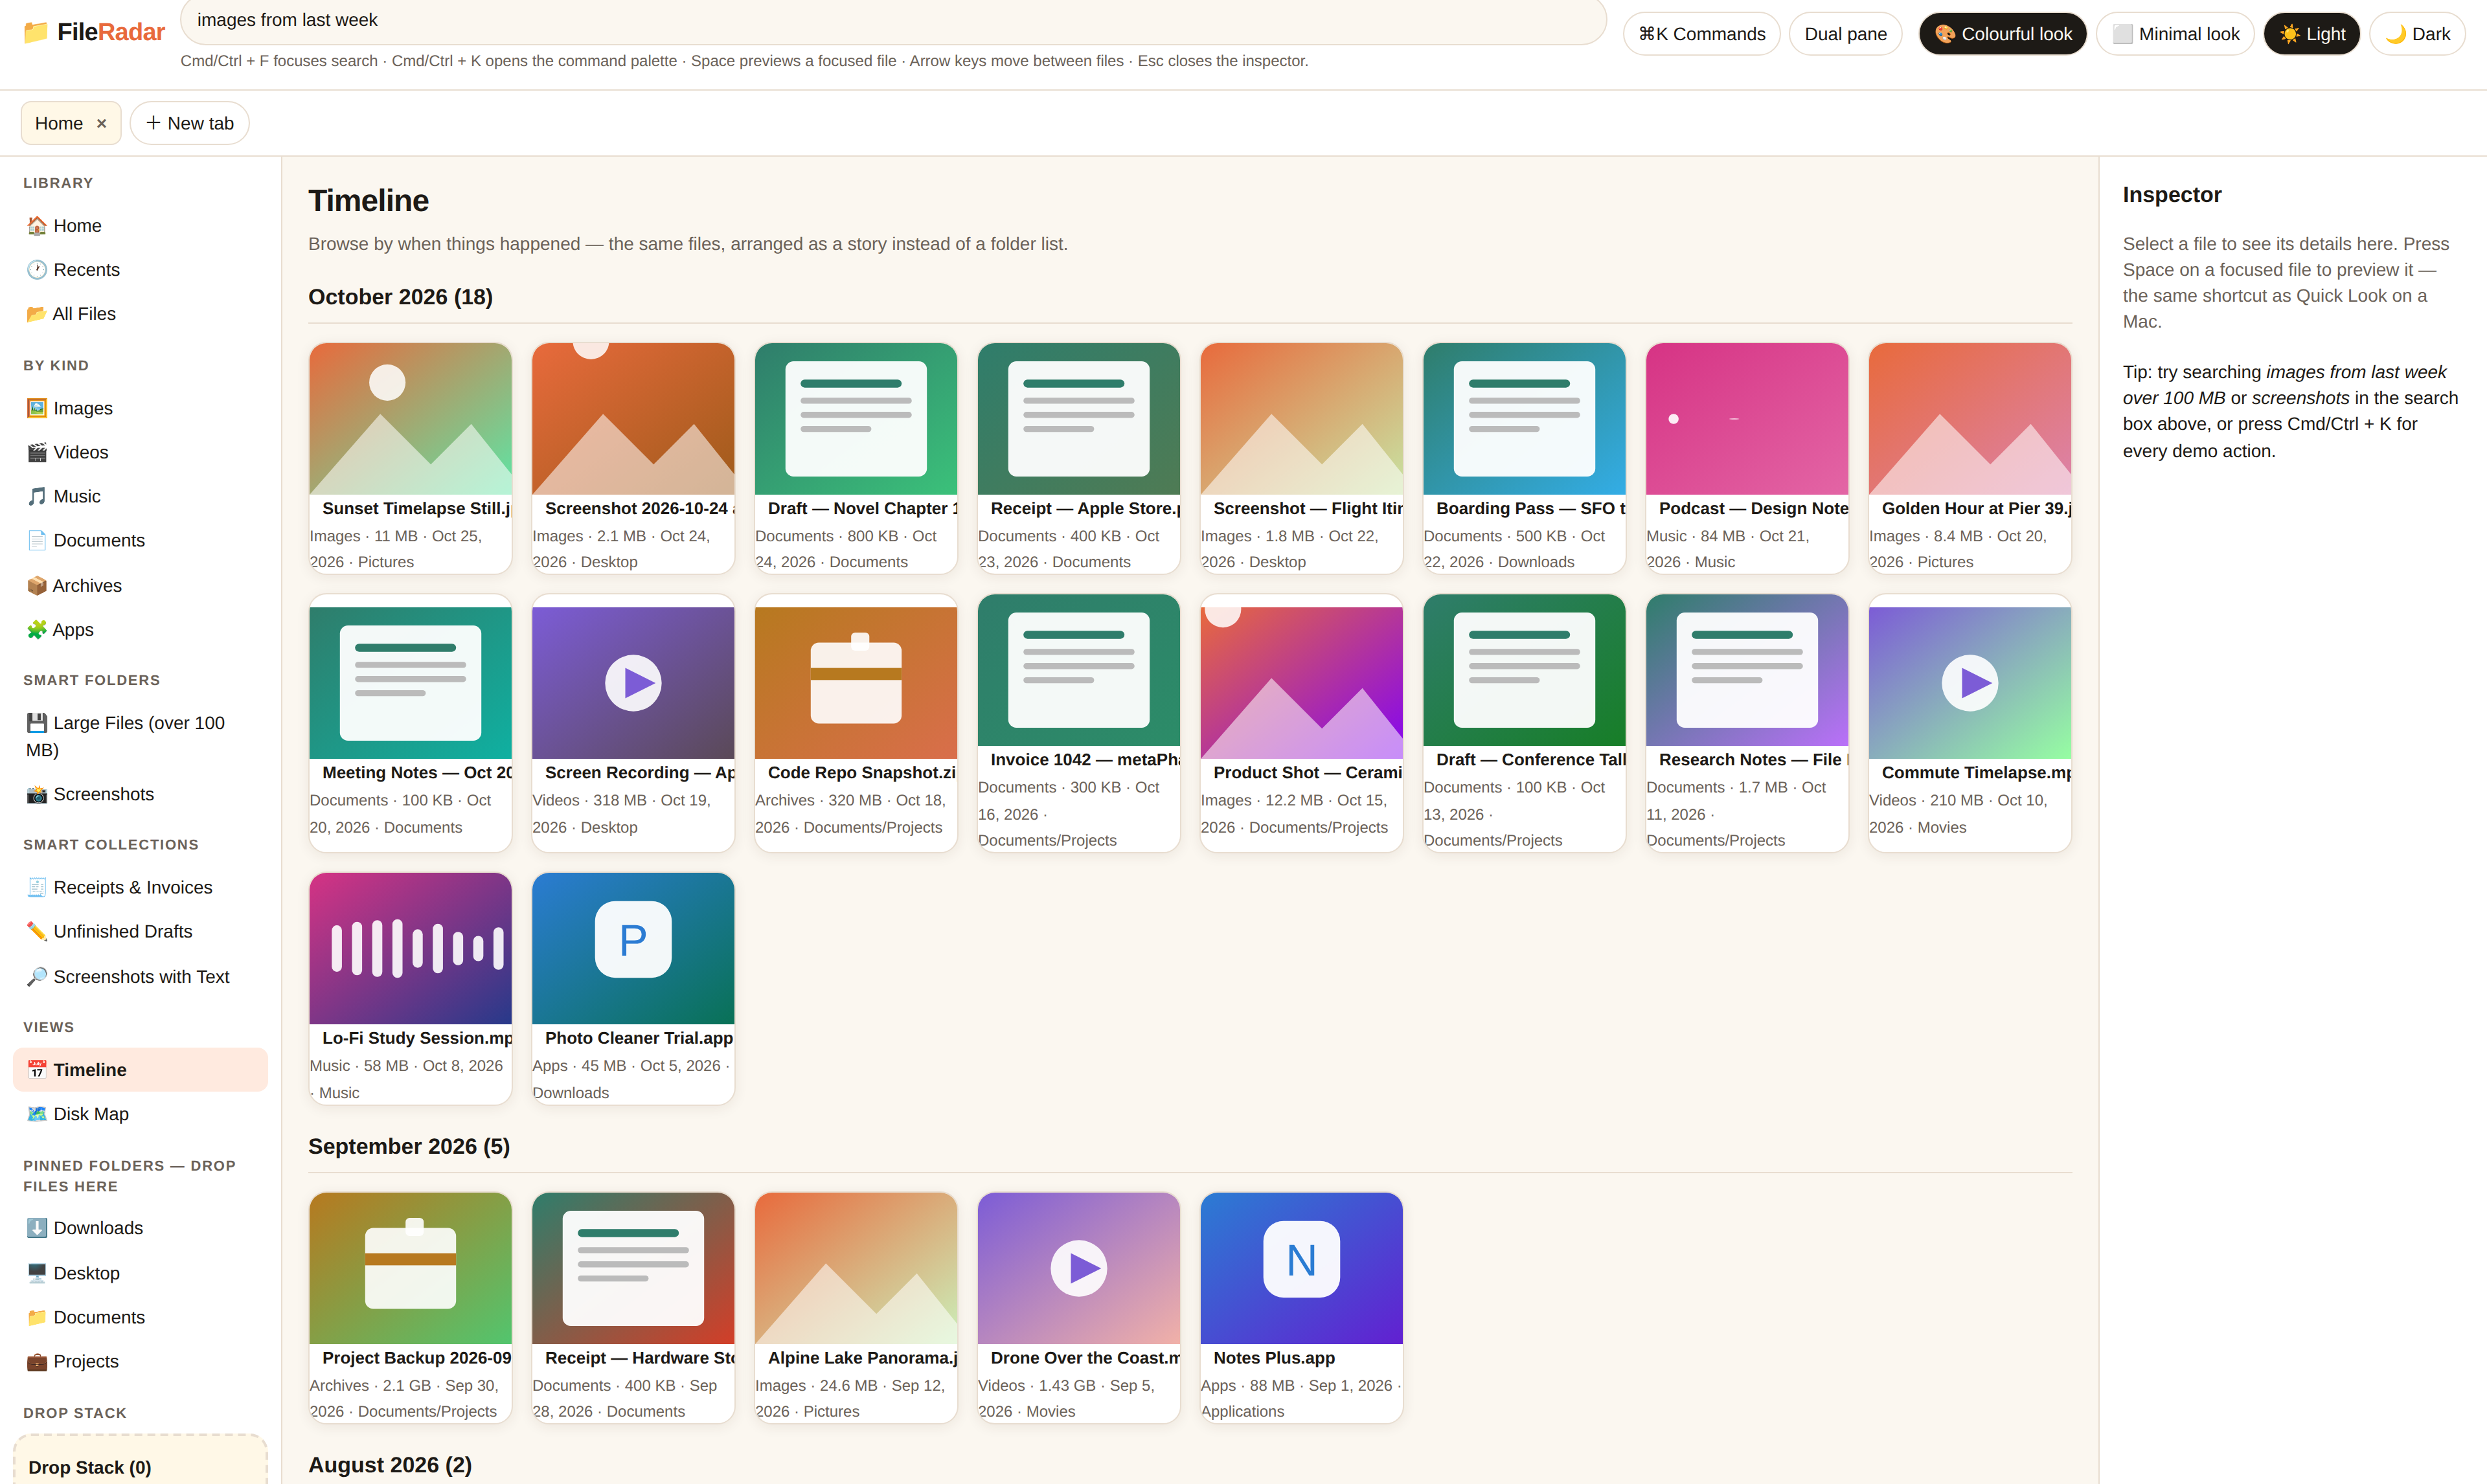Screen dimensions: 2487x1484
Task: Select the Dark theme
Action: 2418,34
